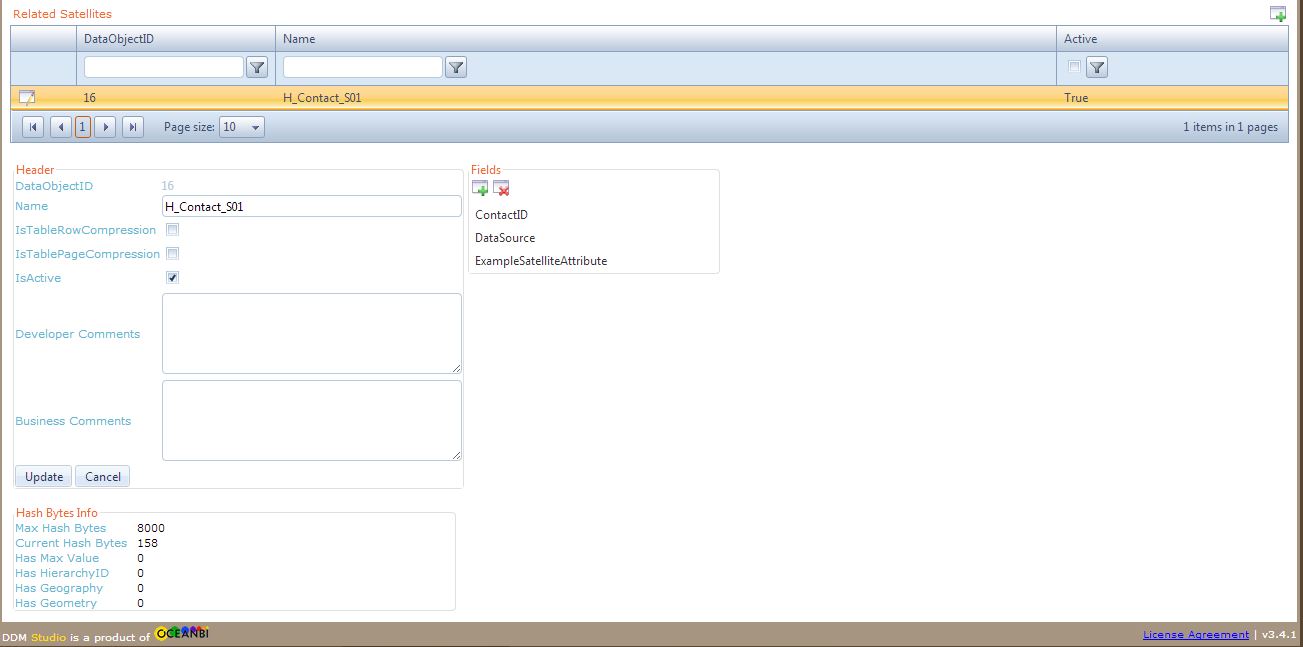Enable IsTableRowCompression checkbox
The height and width of the screenshot is (647, 1303).
172,230
